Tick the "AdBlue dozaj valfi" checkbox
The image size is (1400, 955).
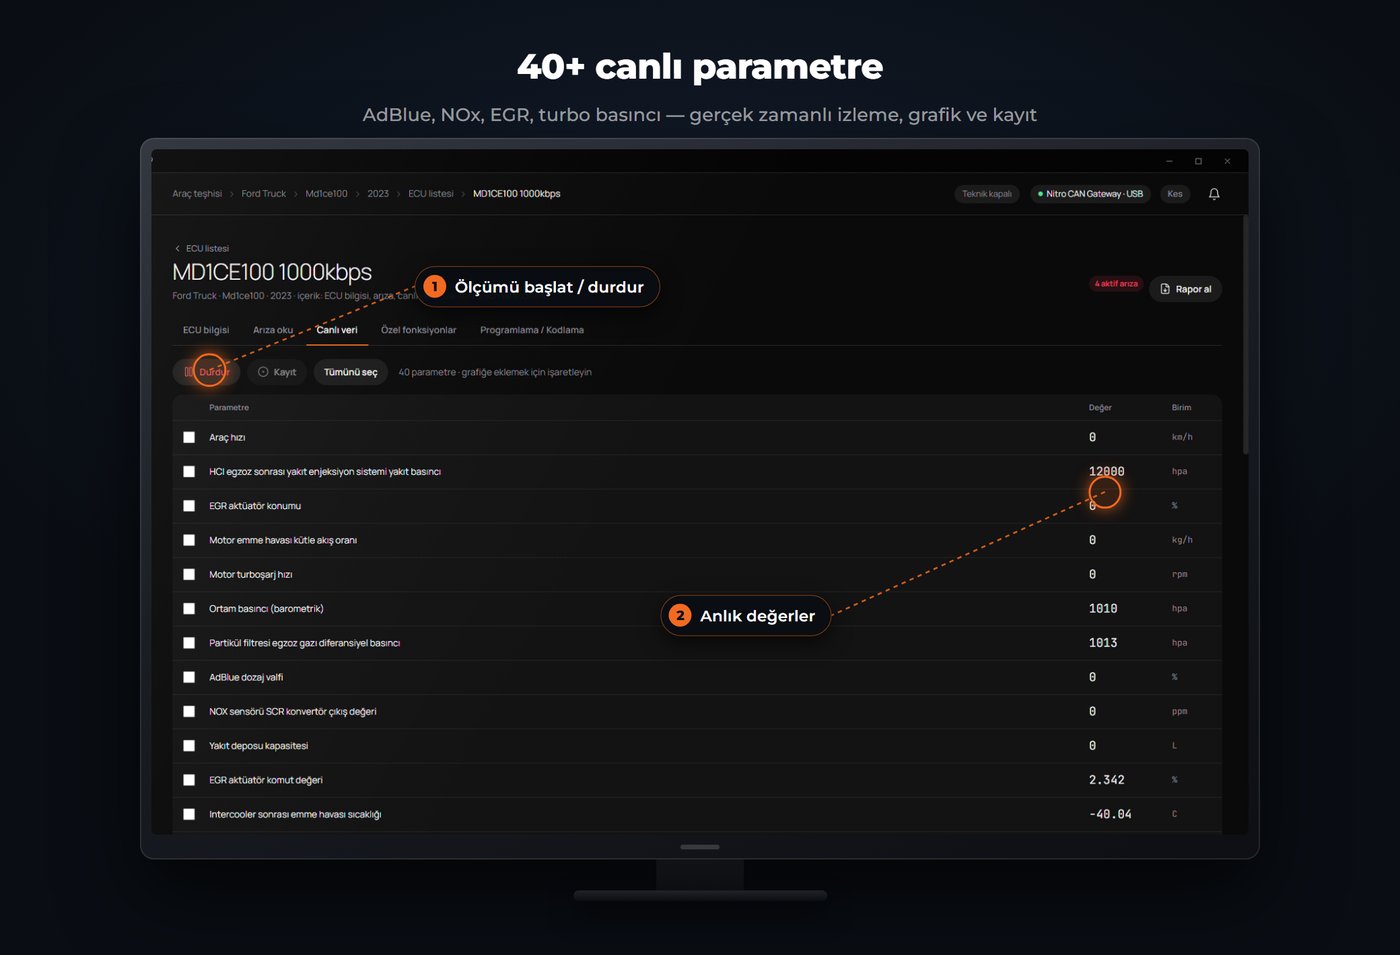[189, 677]
